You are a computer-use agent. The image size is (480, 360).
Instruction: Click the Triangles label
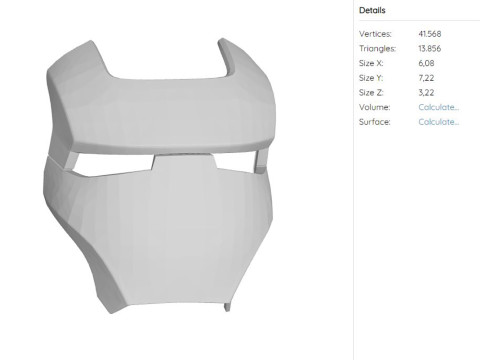point(377,49)
